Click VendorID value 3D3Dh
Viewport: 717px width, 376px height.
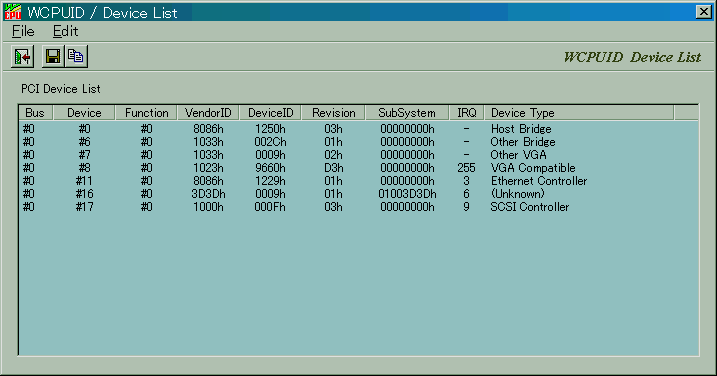208,194
